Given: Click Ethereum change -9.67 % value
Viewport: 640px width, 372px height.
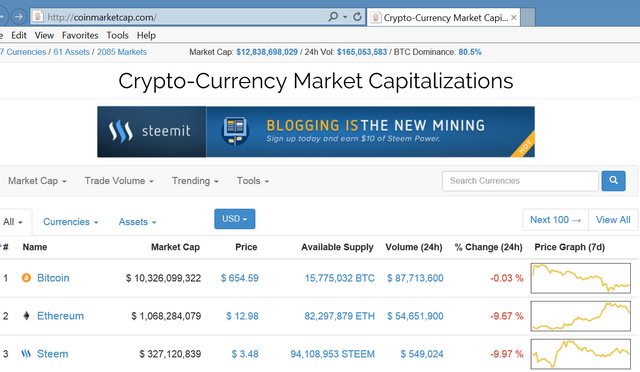Looking at the screenshot, I should coord(507,316).
